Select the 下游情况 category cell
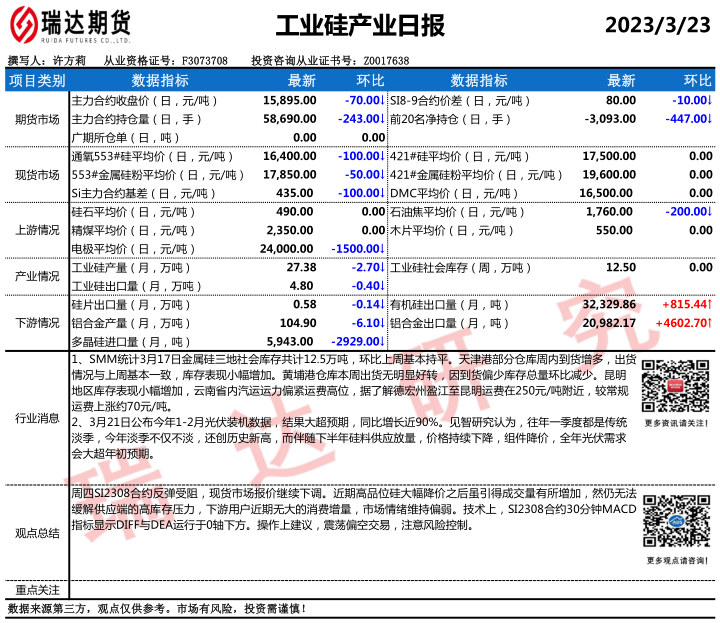 pyautogui.click(x=36, y=323)
